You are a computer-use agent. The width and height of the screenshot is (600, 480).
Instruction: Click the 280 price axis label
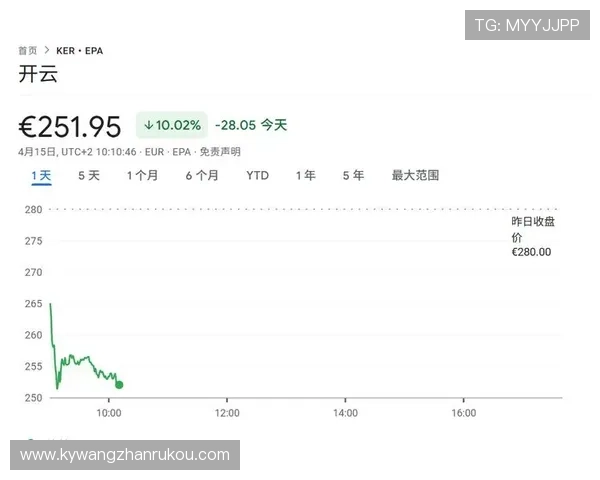pyautogui.click(x=33, y=210)
